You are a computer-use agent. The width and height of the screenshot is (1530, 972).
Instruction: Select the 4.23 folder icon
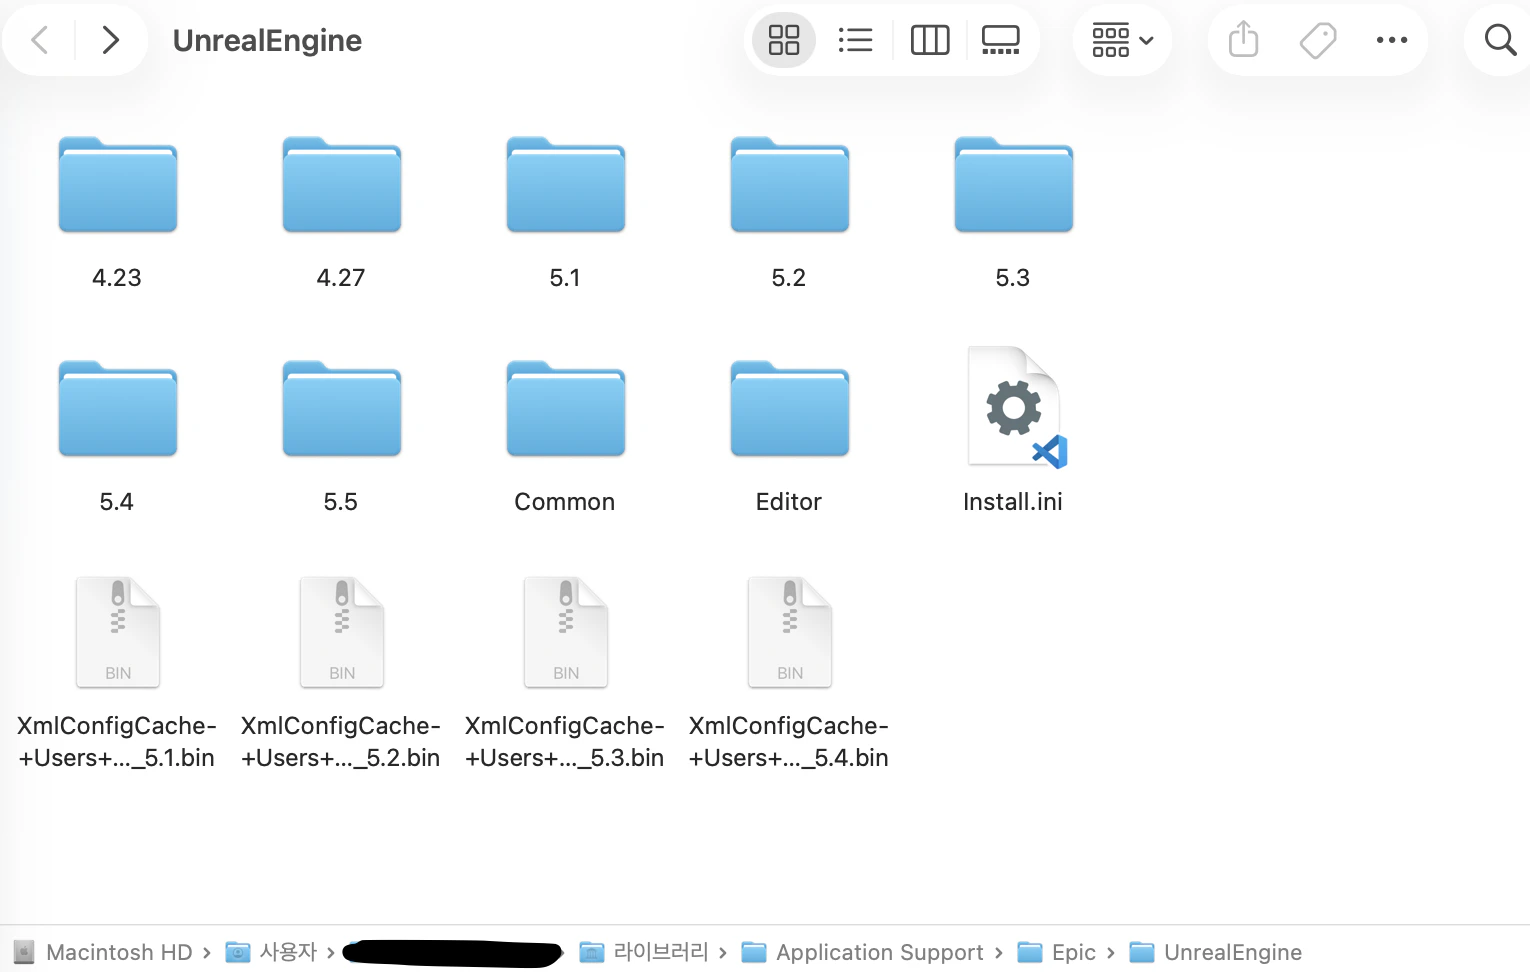pyautogui.click(x=118, y=185)
